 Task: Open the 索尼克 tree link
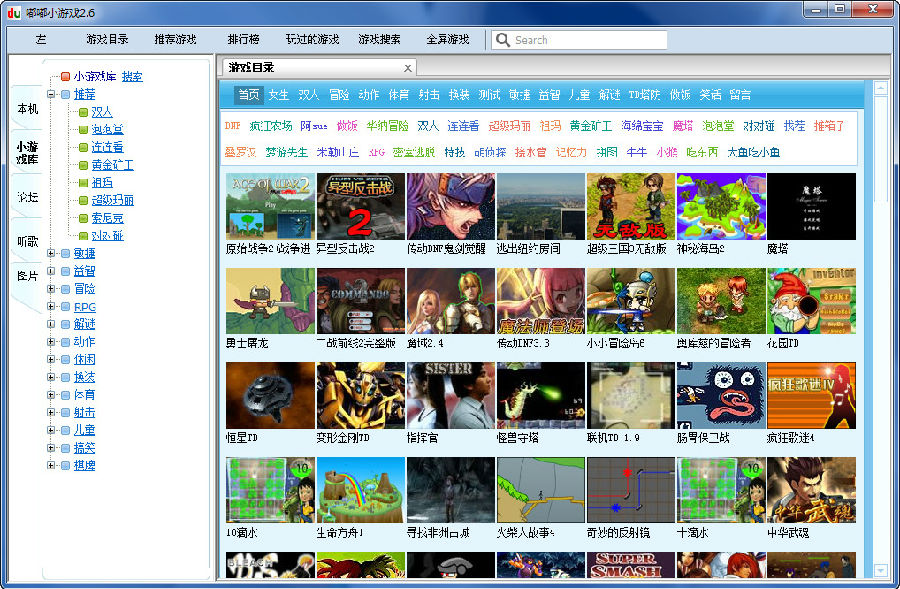coord(107,218)
